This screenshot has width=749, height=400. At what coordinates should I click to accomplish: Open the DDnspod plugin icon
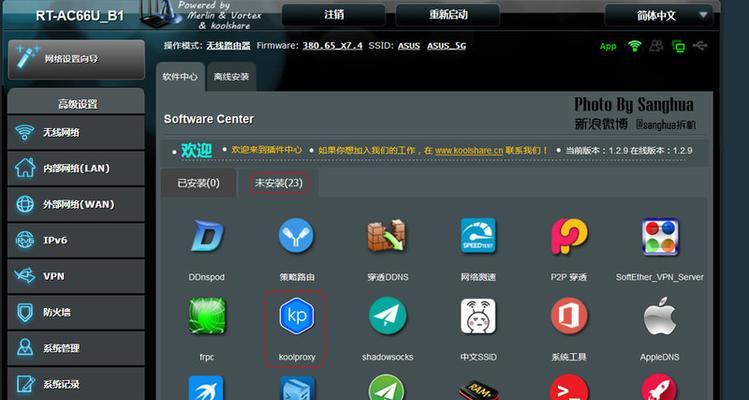[x=207, y=236]
